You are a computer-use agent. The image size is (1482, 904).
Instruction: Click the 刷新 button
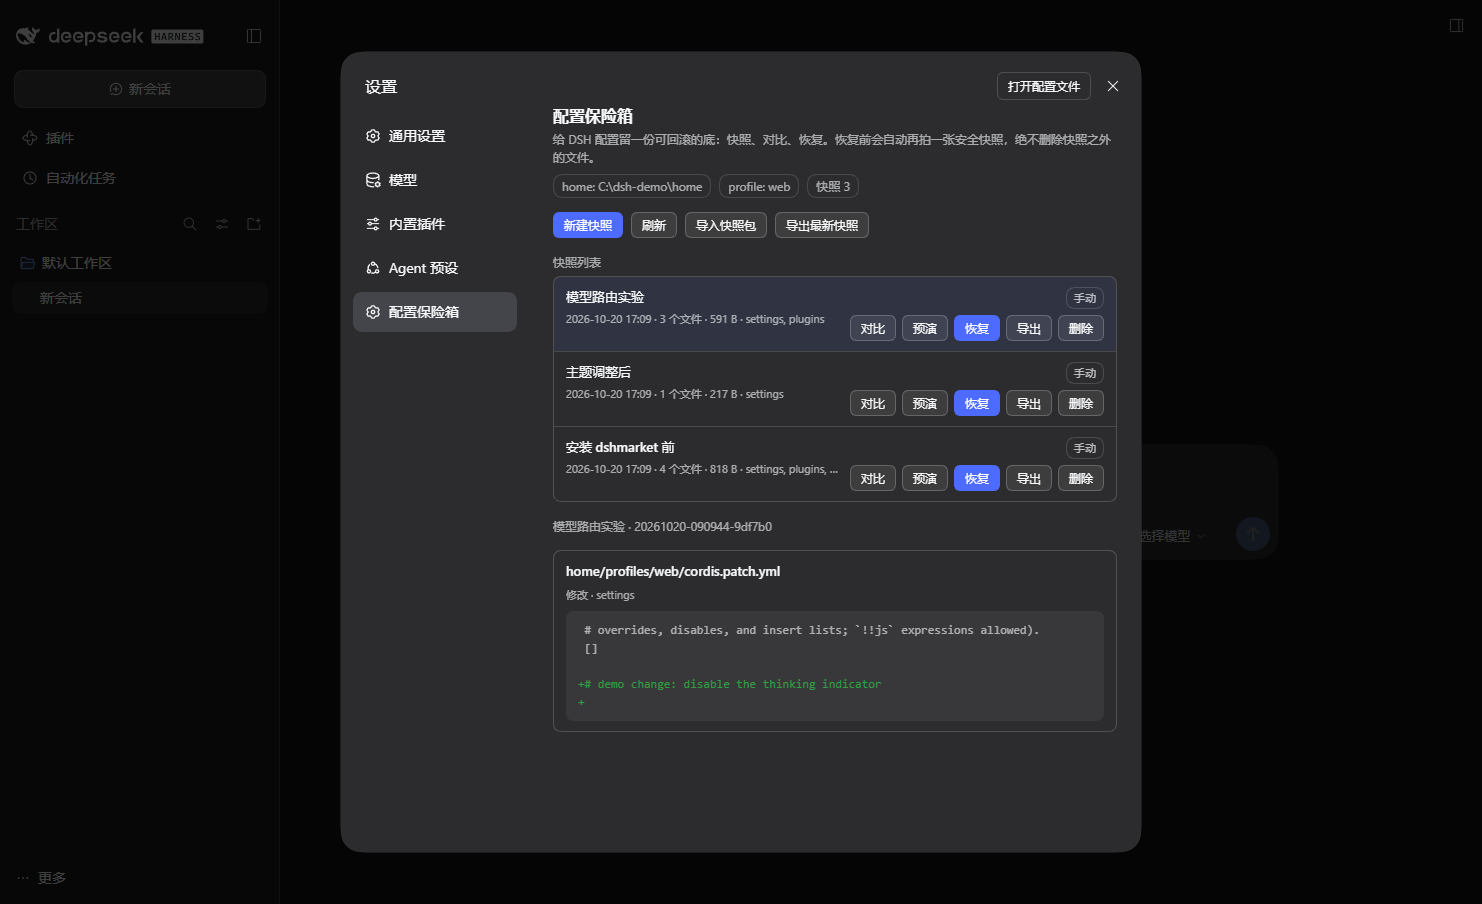click(654, 225)
